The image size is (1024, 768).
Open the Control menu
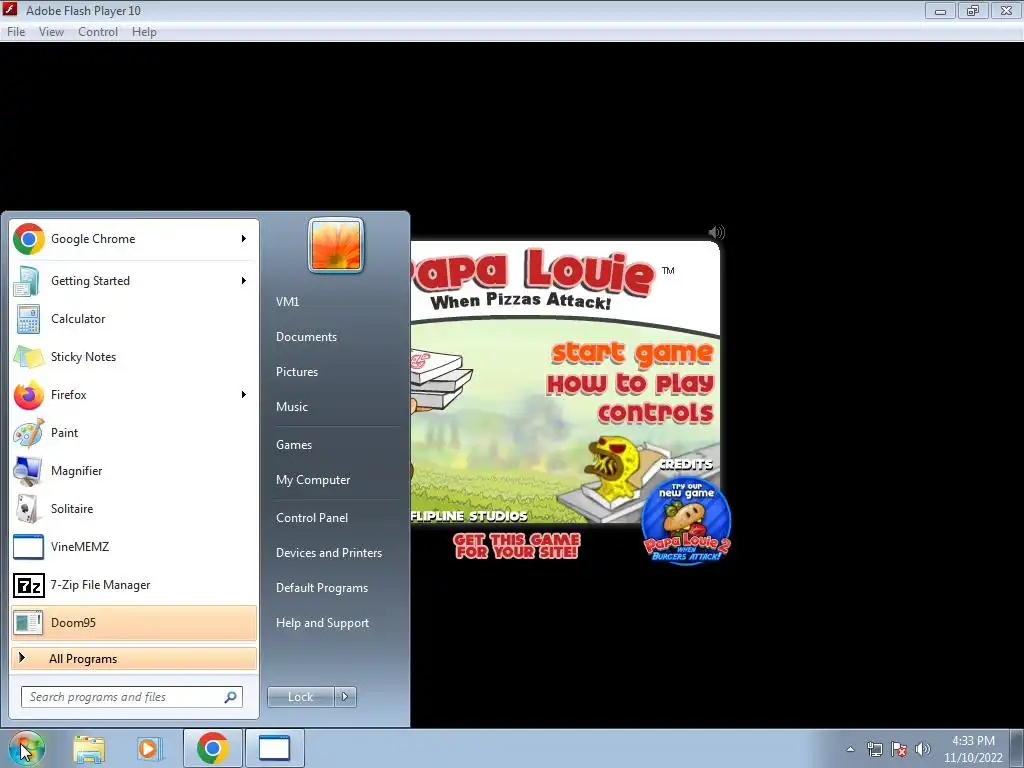click(98, 32)
